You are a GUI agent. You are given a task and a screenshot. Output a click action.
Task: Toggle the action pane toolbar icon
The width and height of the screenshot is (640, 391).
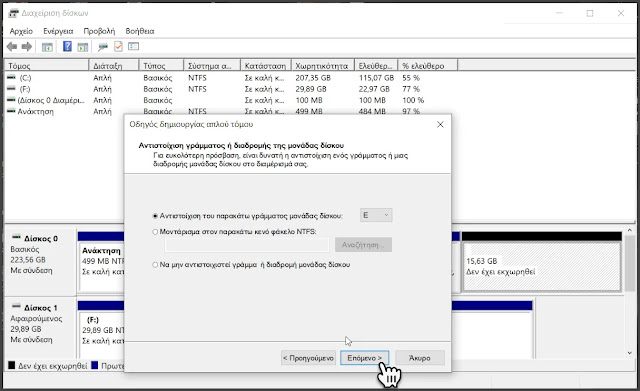tap(83, 47)
